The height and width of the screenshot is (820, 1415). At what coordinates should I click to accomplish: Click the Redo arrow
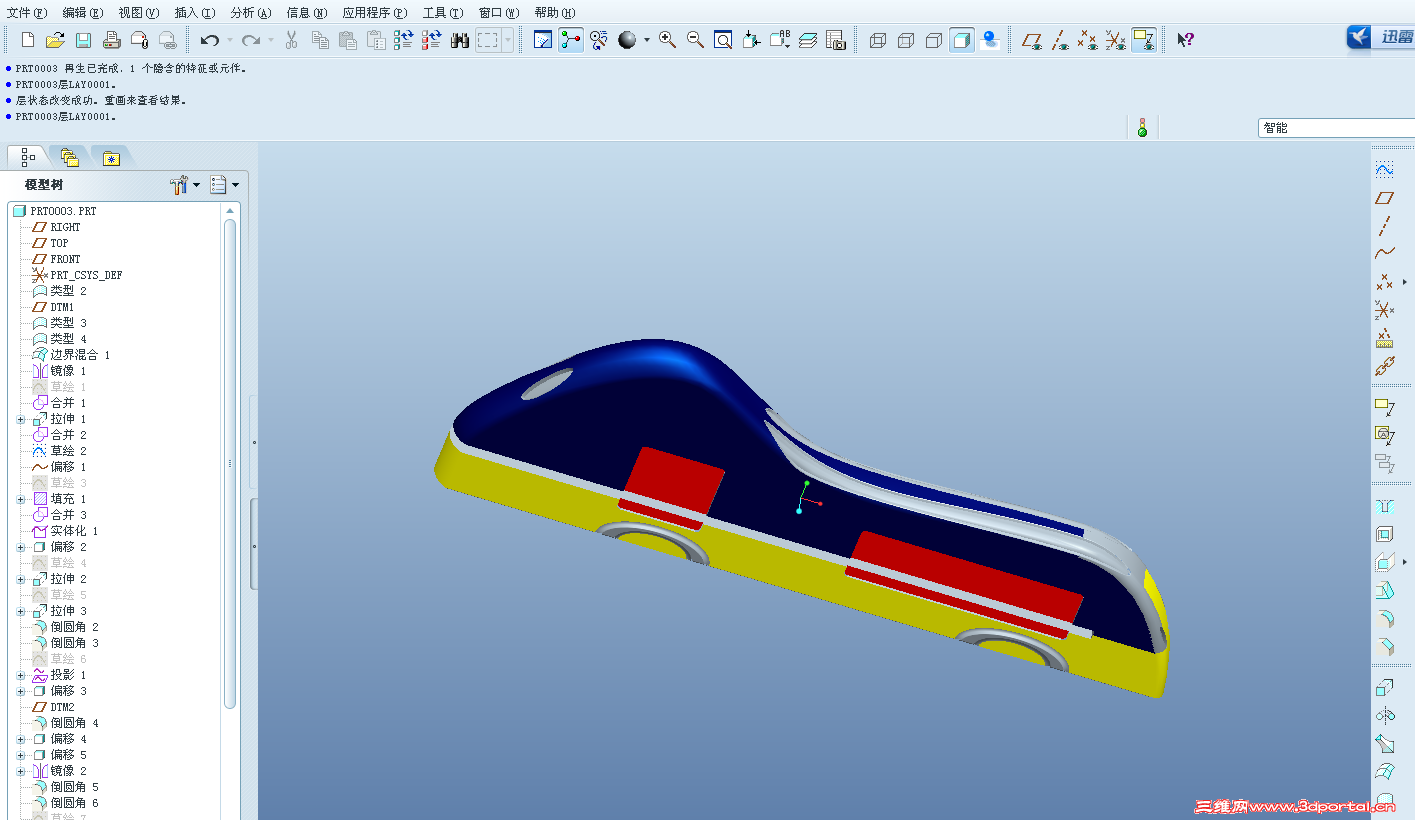[x=251, y=40]
